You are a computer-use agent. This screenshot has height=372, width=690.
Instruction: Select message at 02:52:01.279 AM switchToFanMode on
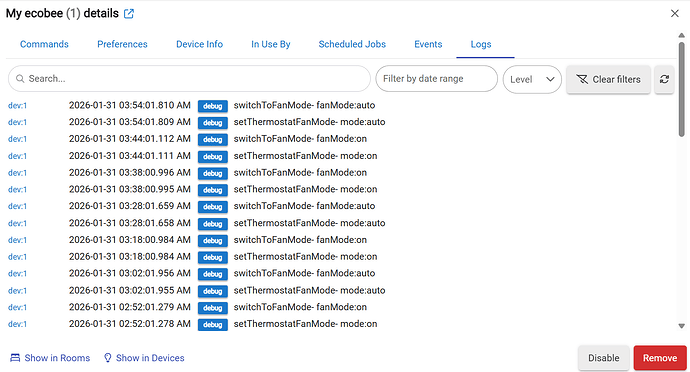tap(300, 307)
